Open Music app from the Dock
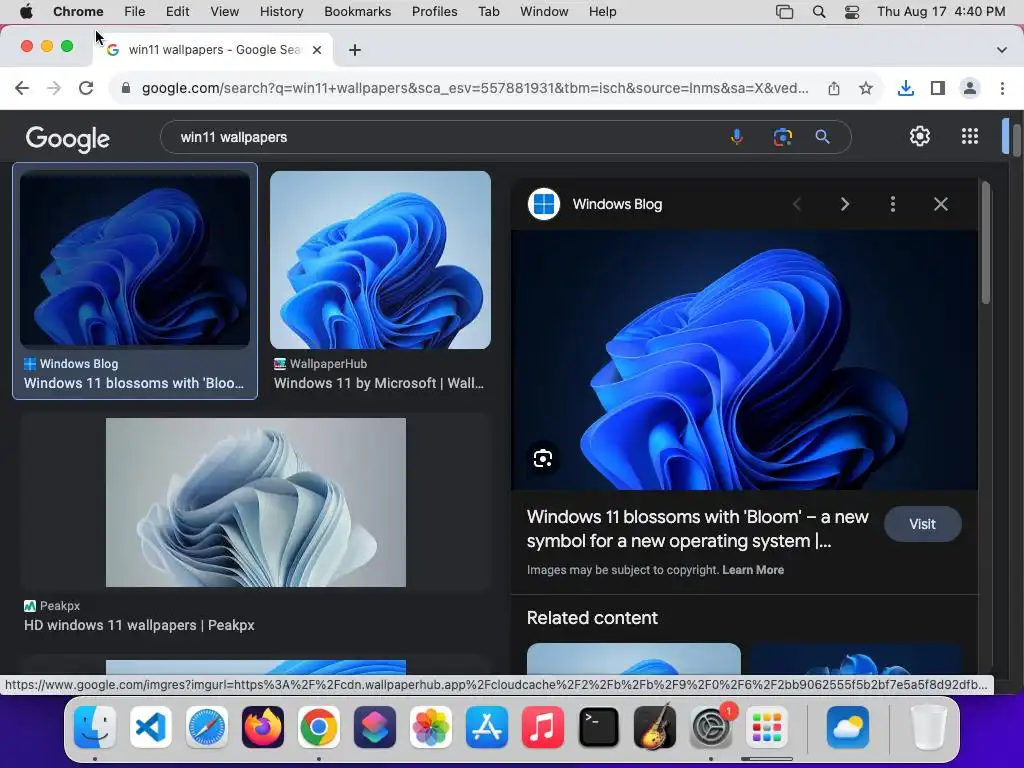Screen dimensions: 1024x768 point(543,727)
